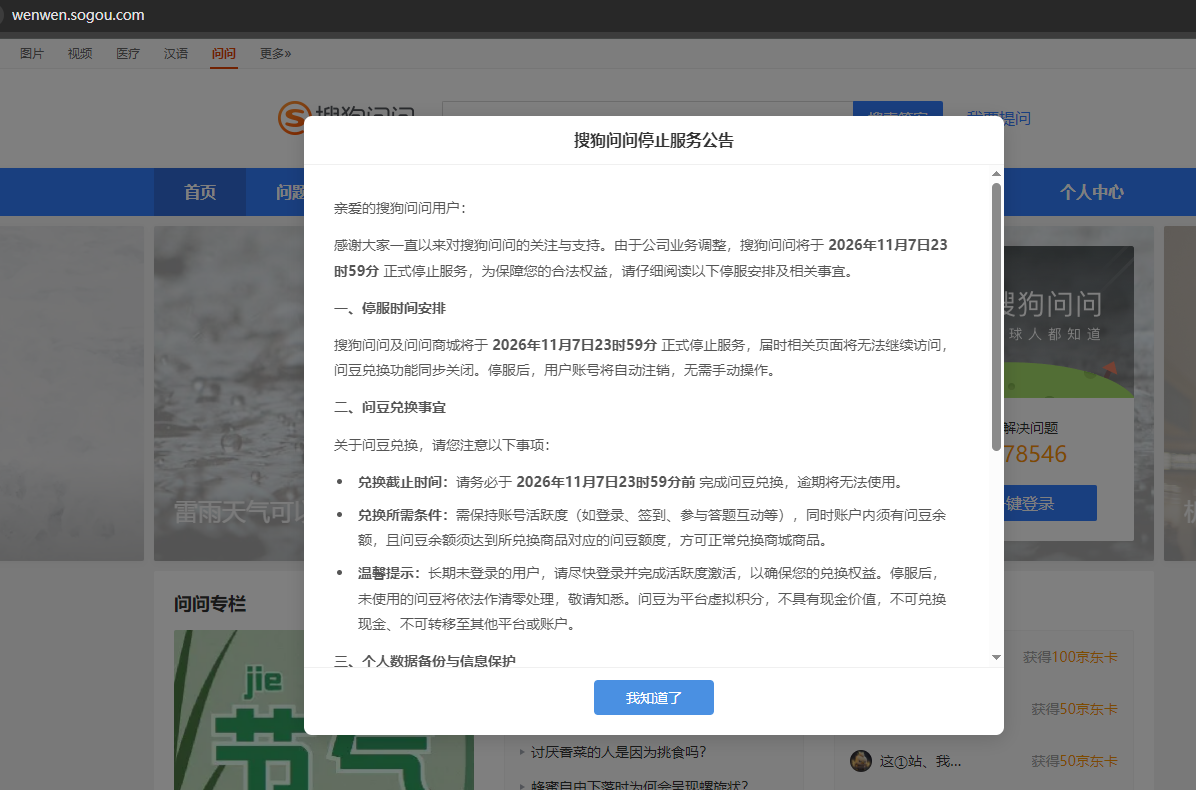
Task: Open question 讨厌香菜的人是因为挑食吗?
Action: coord(619,753)
